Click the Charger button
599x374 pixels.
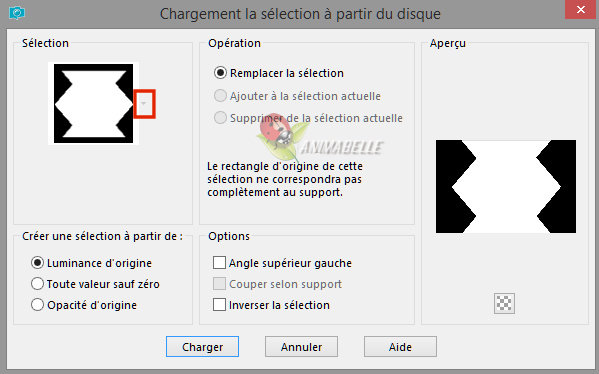202,346
